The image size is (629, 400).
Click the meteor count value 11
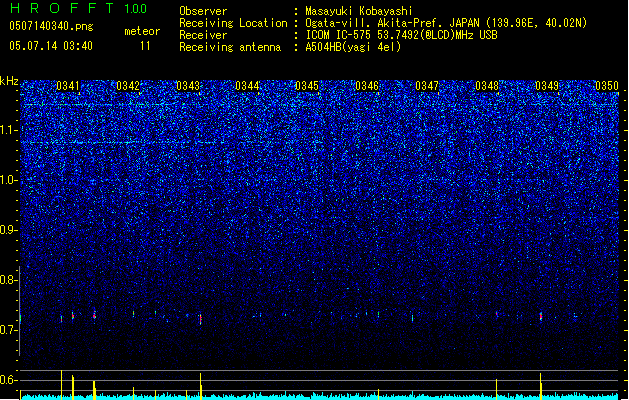(x=145, y=46)
